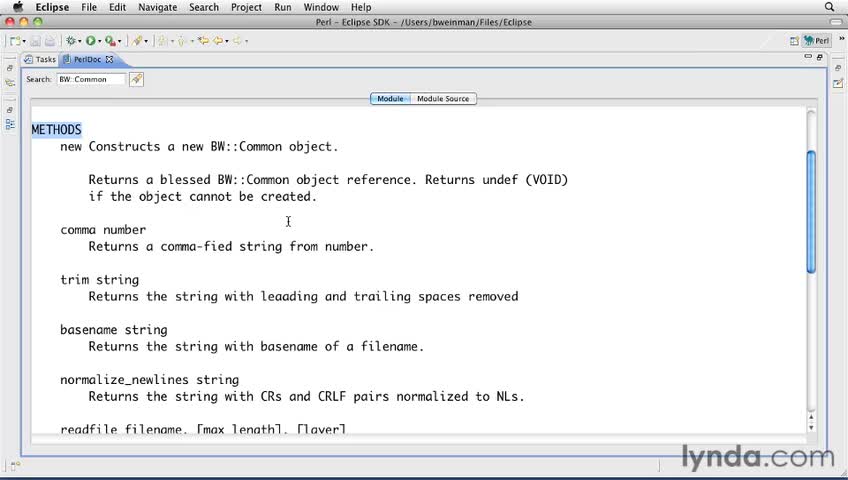Open the Run dropdown arrow

100,41
